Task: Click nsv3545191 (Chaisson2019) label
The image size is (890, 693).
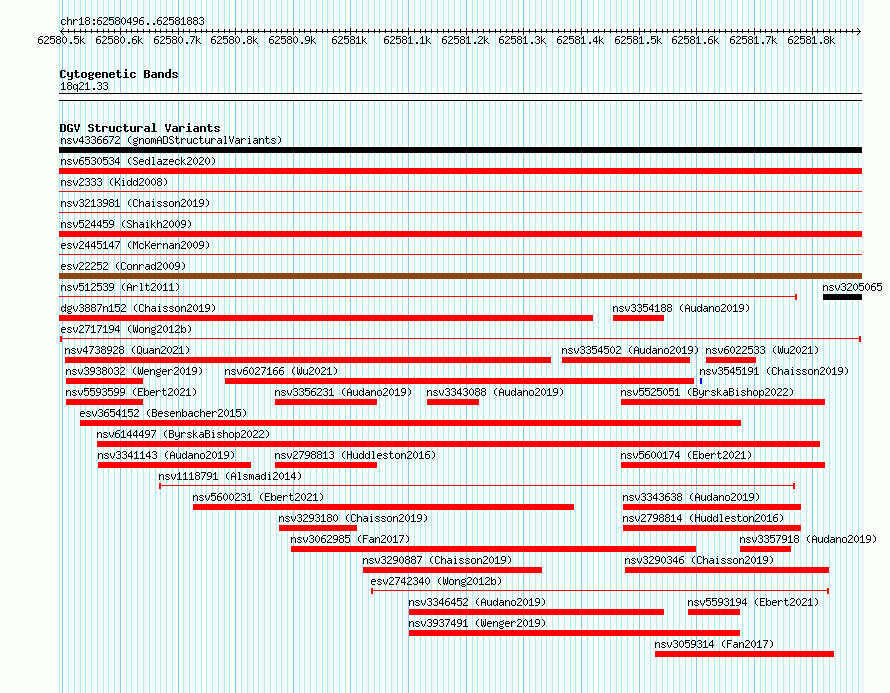Action: tap(774, 371)
